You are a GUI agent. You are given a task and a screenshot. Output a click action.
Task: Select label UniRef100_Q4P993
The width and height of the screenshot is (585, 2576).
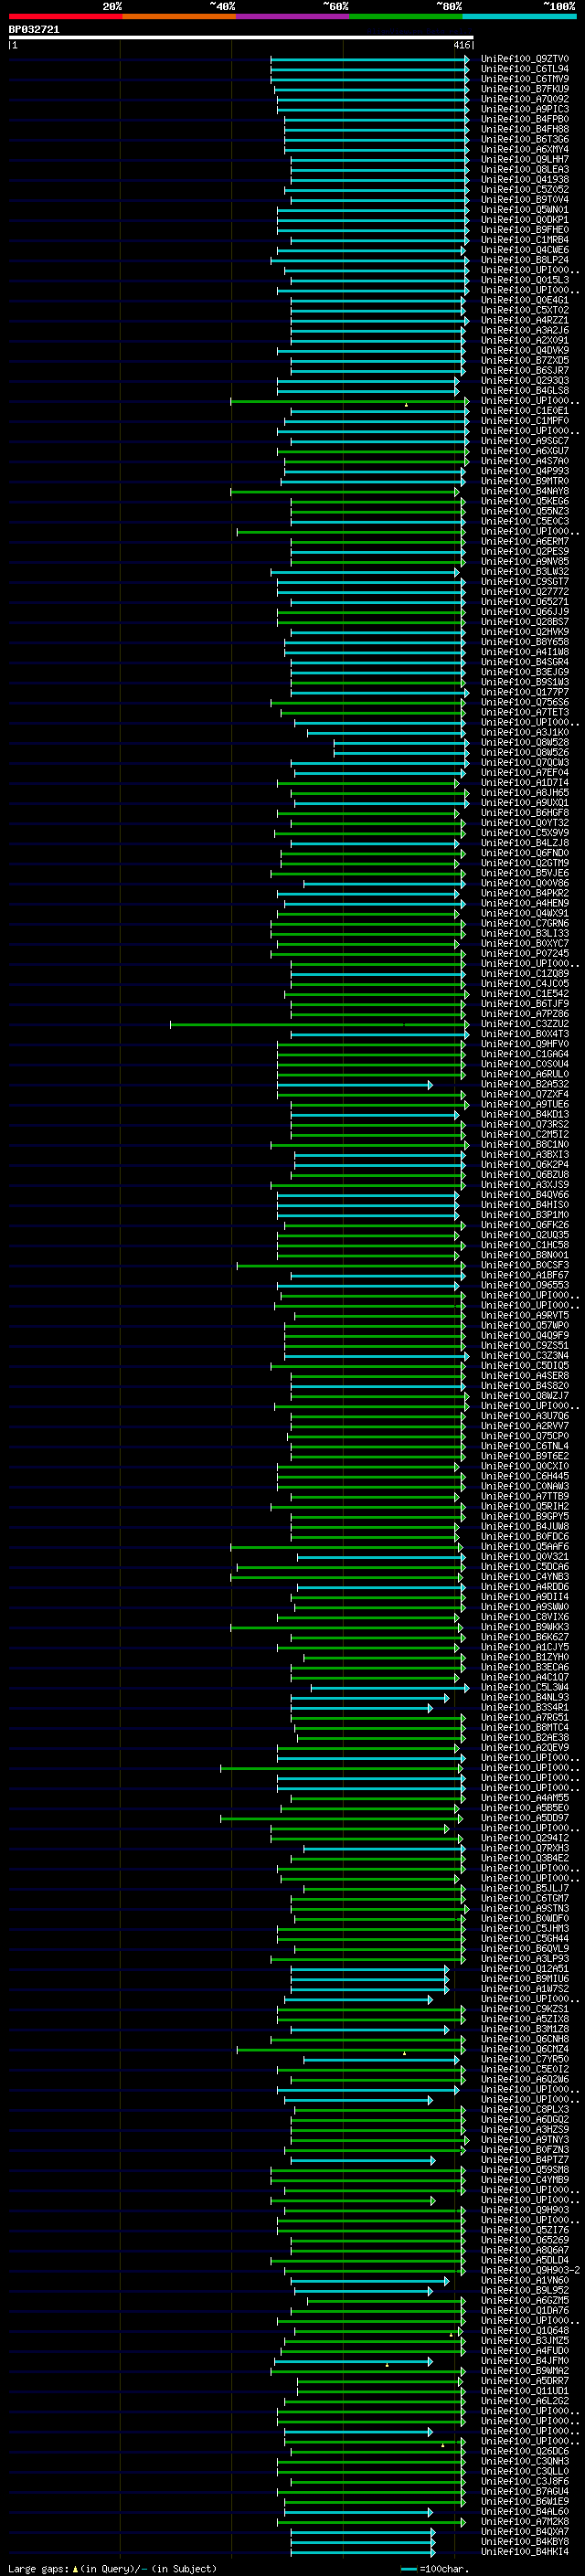[x=524, y=471]
